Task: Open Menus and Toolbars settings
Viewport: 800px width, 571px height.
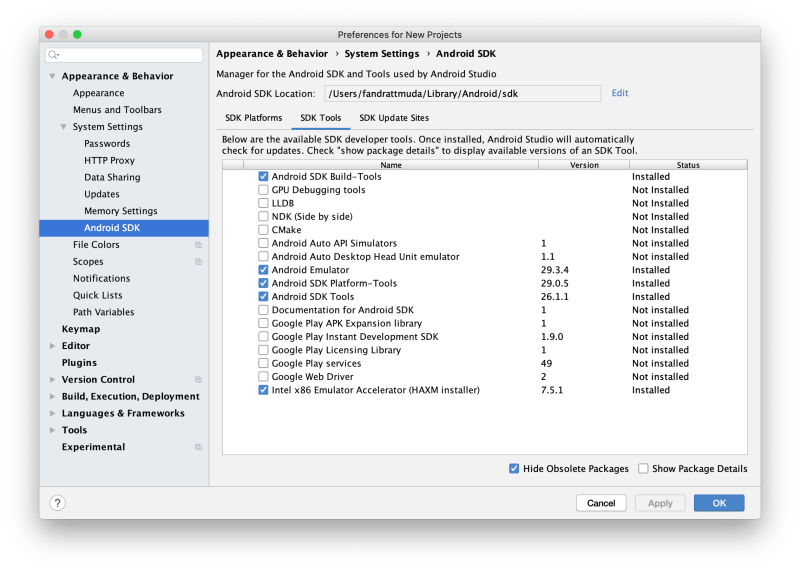Action: (117, 110)
